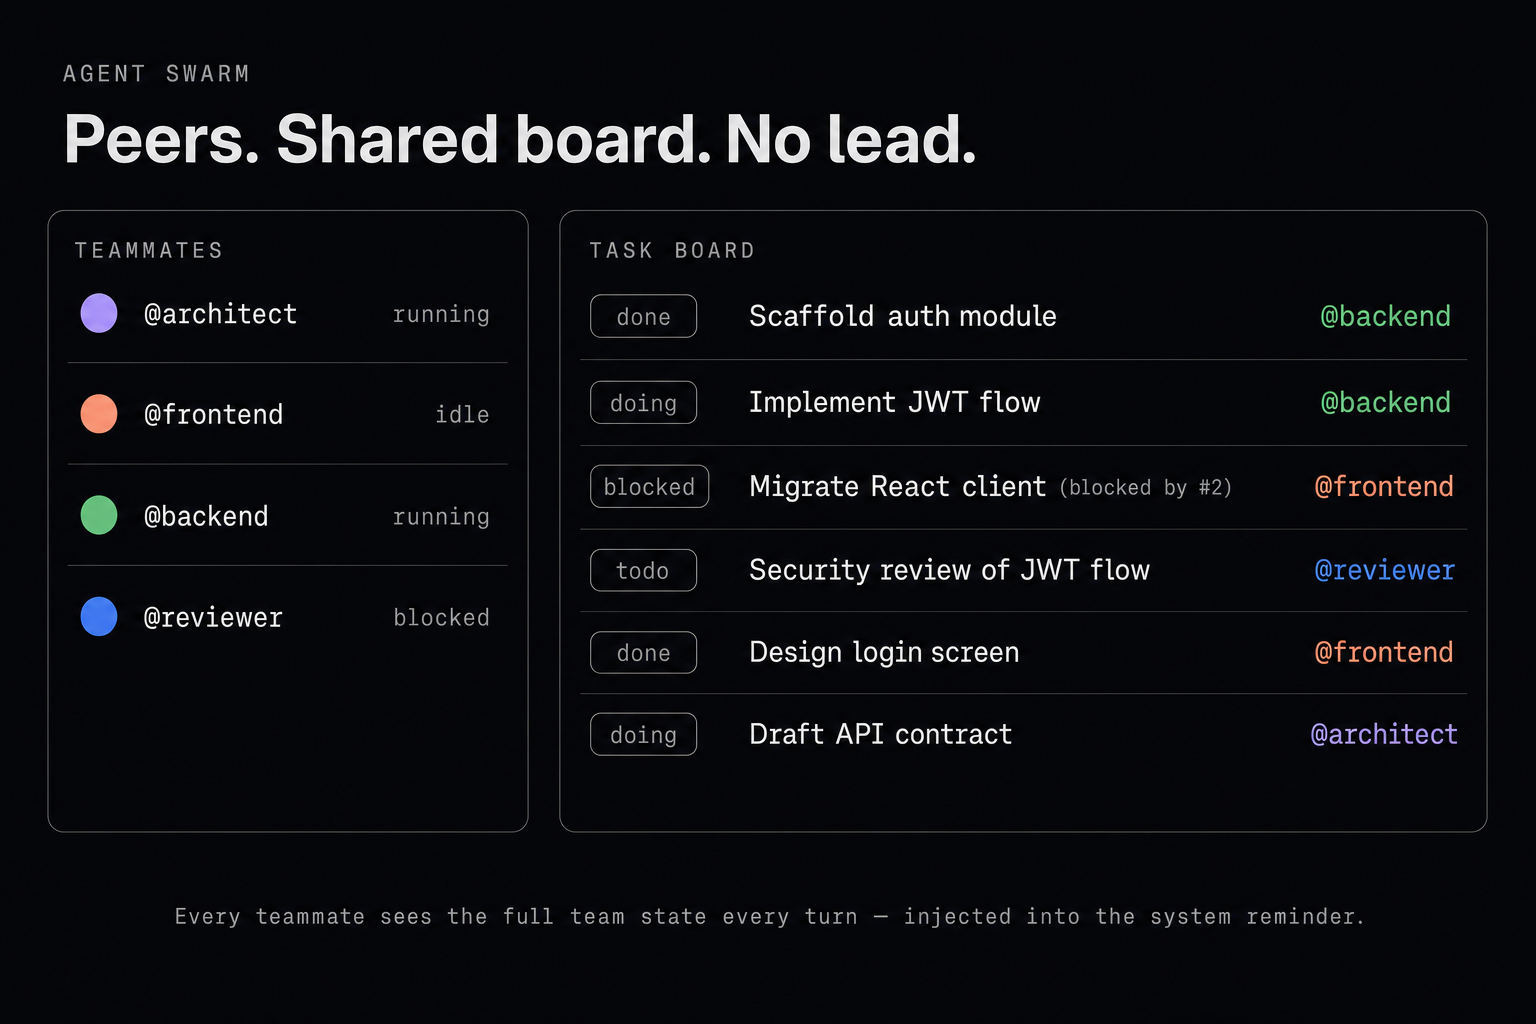Click the running status next to @backend
This screenshot has height=1024, width=1536.
pyautogui.click(x=441, y=517)
